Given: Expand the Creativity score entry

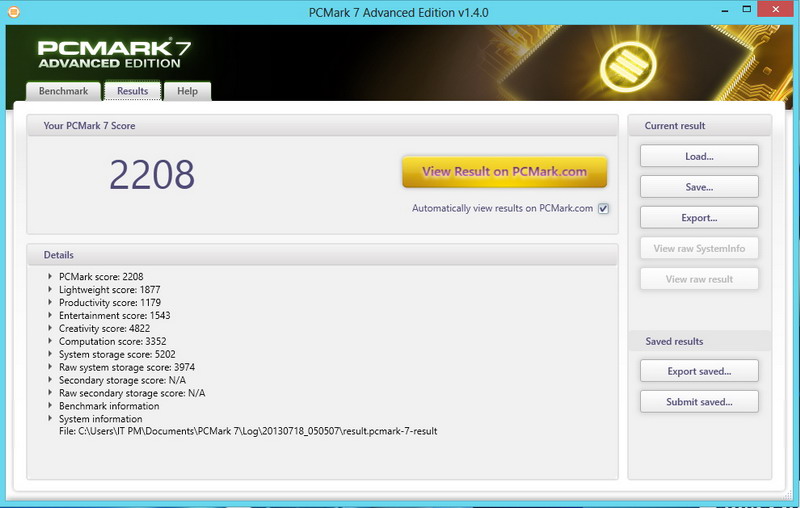Looking at the screenshot, I should pos(50,328).
